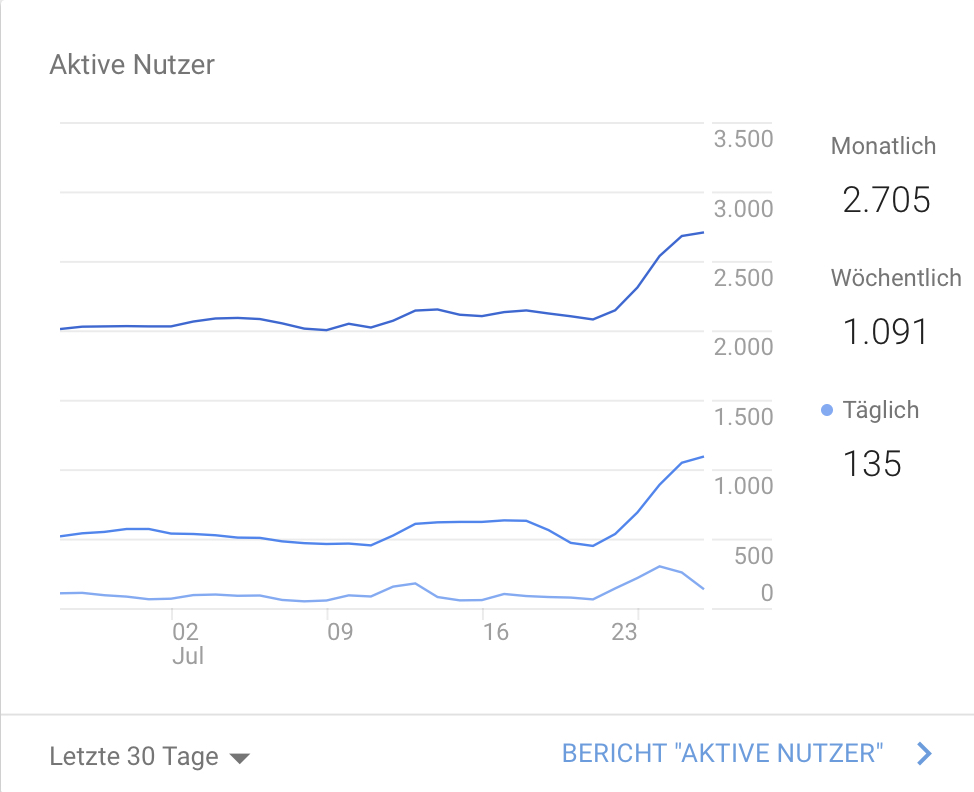This screenshot has width=974, height=792.
Task: Click the 2.000 y-axis label
Action: 743,347
